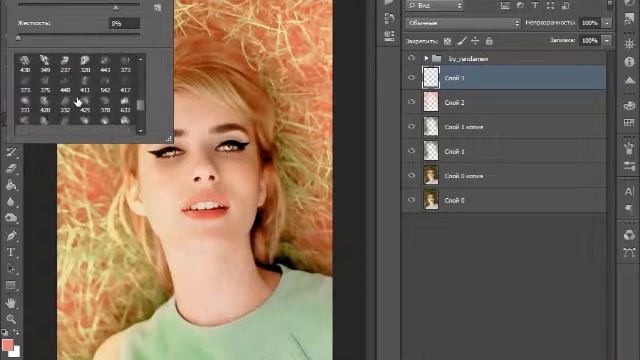Hide the selected Слой 3 layer

[411, 78]
